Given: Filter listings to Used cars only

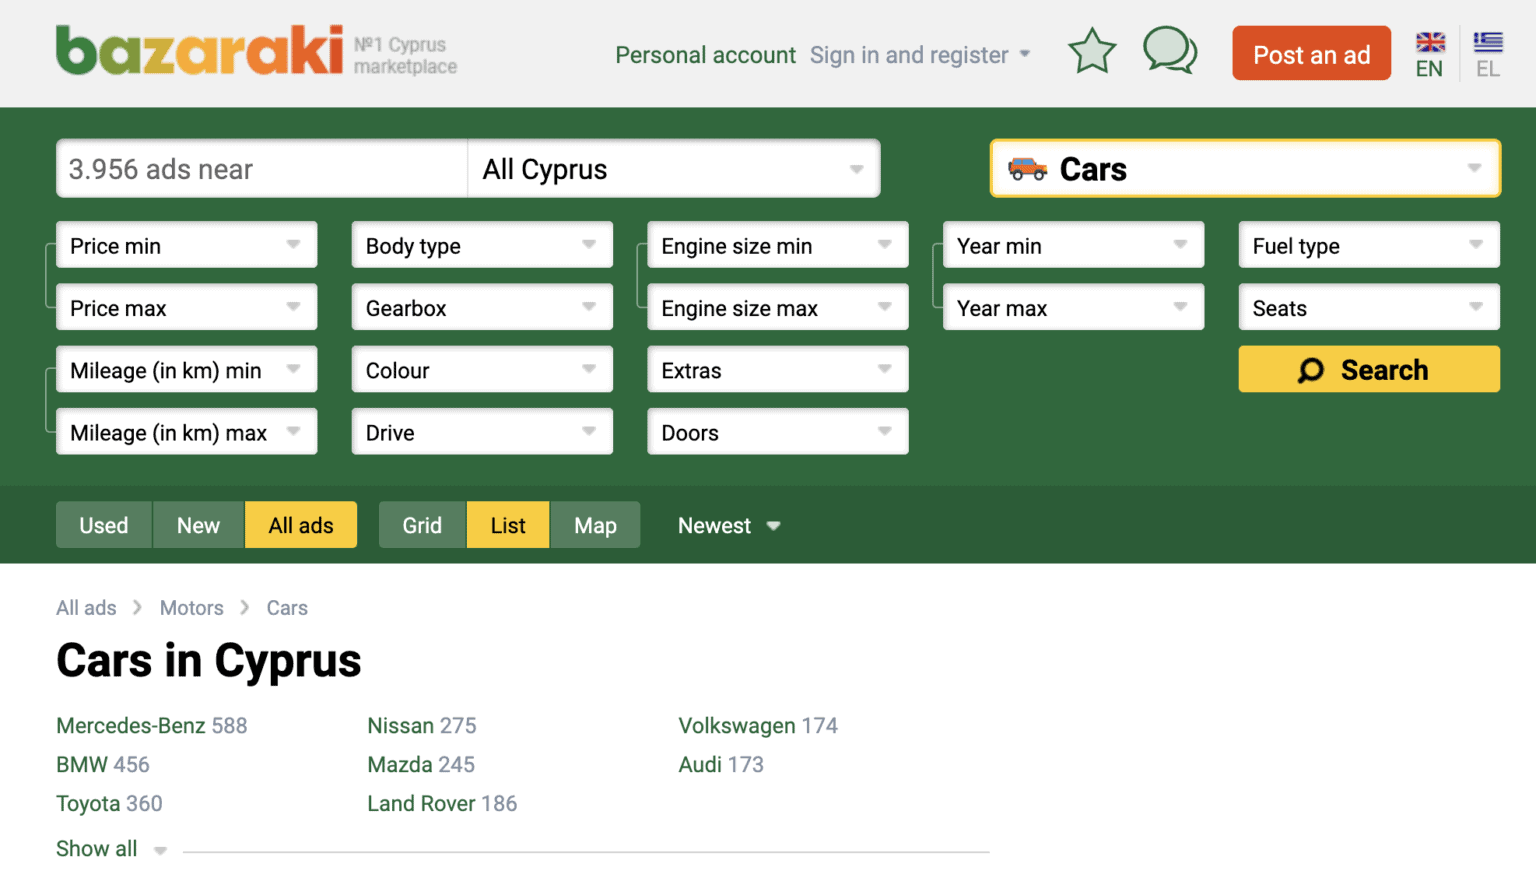Looking at the screenshot, I should [103, 524].
